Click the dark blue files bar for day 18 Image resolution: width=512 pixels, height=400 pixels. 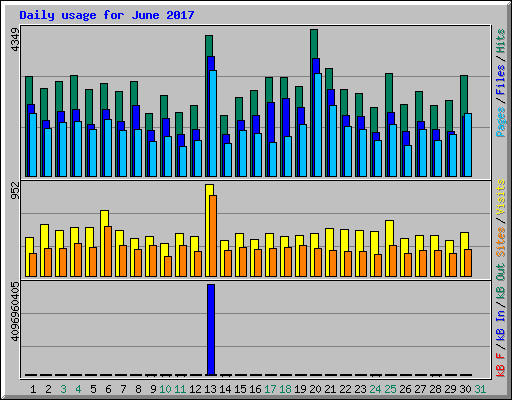coord(286,117)
